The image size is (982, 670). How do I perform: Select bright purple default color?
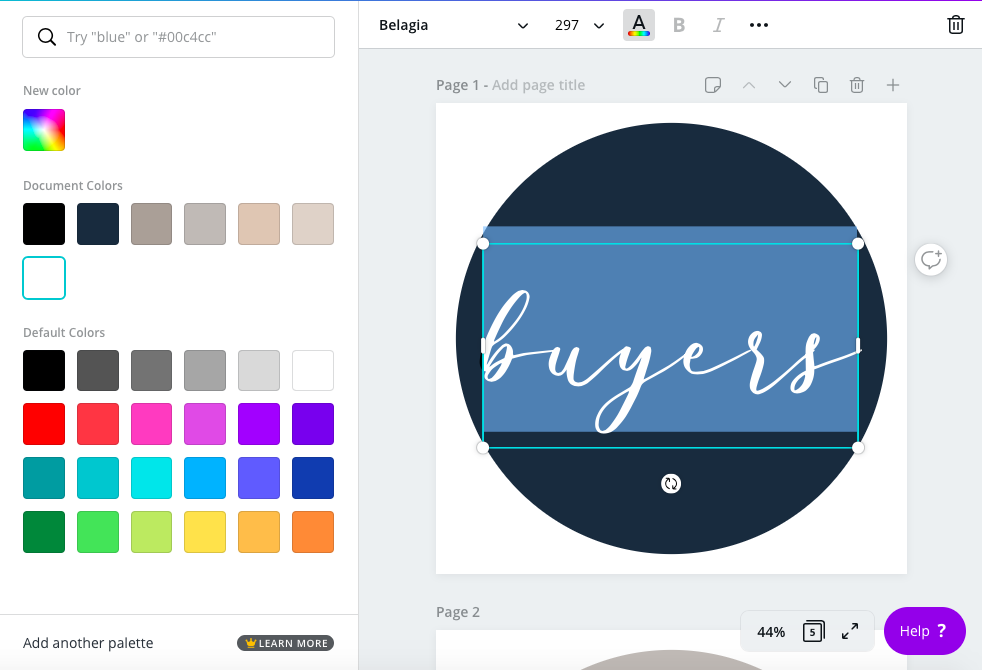(259, 424)
